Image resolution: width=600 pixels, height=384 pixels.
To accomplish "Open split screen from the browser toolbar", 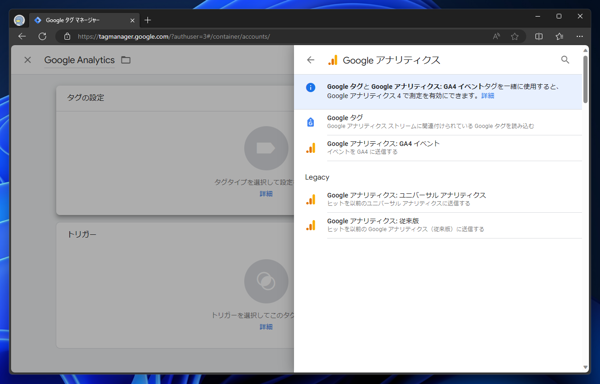I will (x=539, y=36).
